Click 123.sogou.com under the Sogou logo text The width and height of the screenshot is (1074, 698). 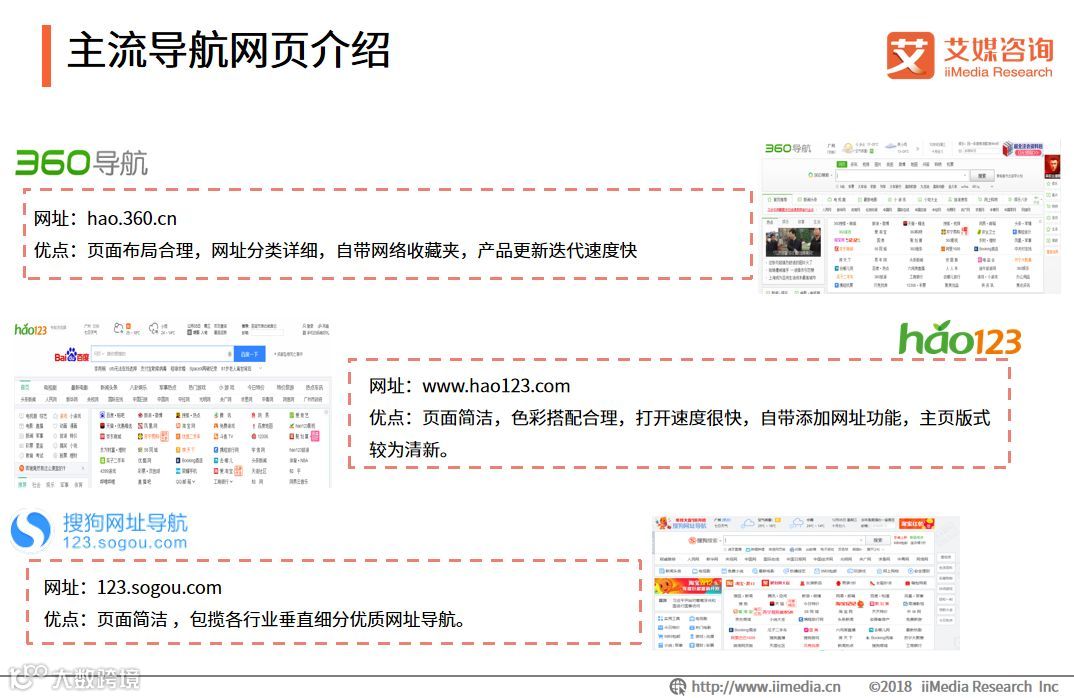(x=125, y=543)
